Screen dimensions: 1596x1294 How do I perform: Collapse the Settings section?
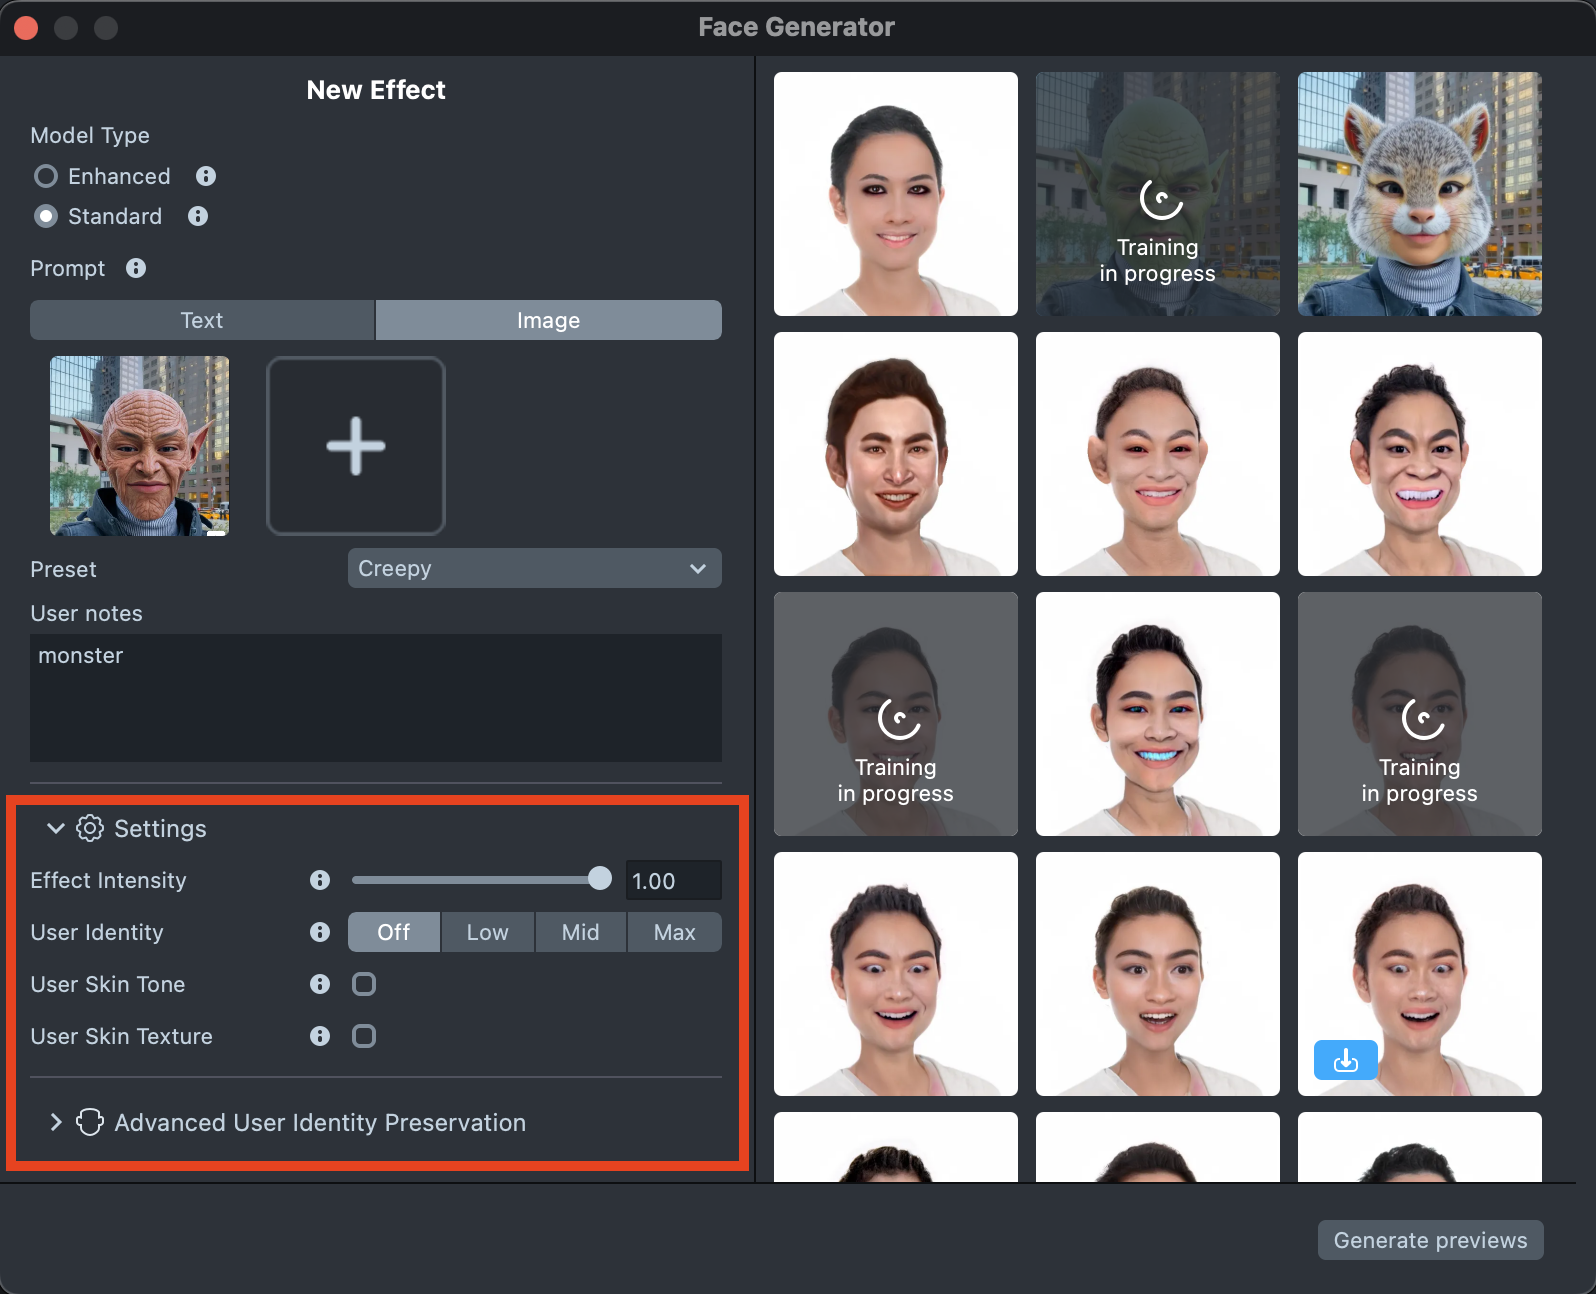[x=56, y=828]
